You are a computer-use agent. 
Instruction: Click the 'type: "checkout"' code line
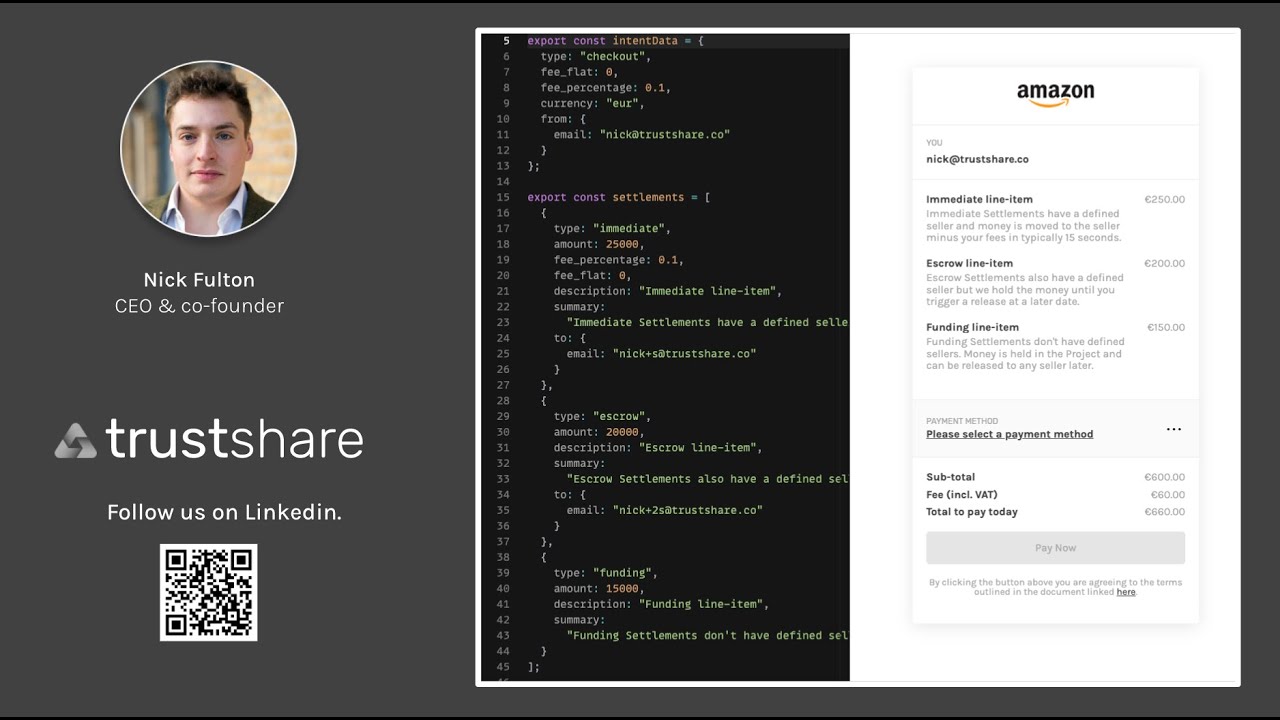click(596, 56)
